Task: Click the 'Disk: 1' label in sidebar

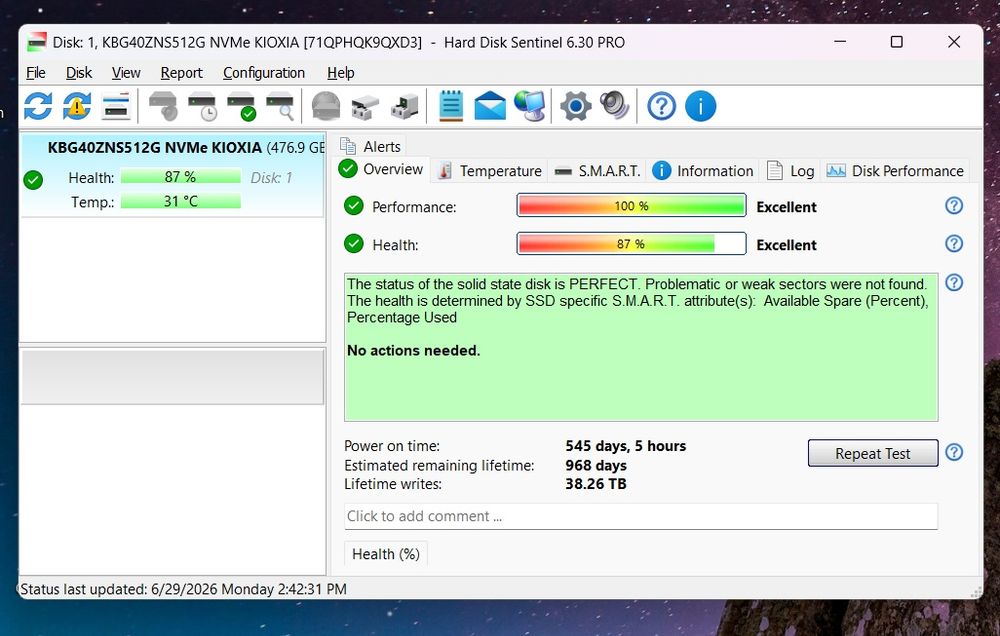Action: pyautogui.click(x=271, y=178)
